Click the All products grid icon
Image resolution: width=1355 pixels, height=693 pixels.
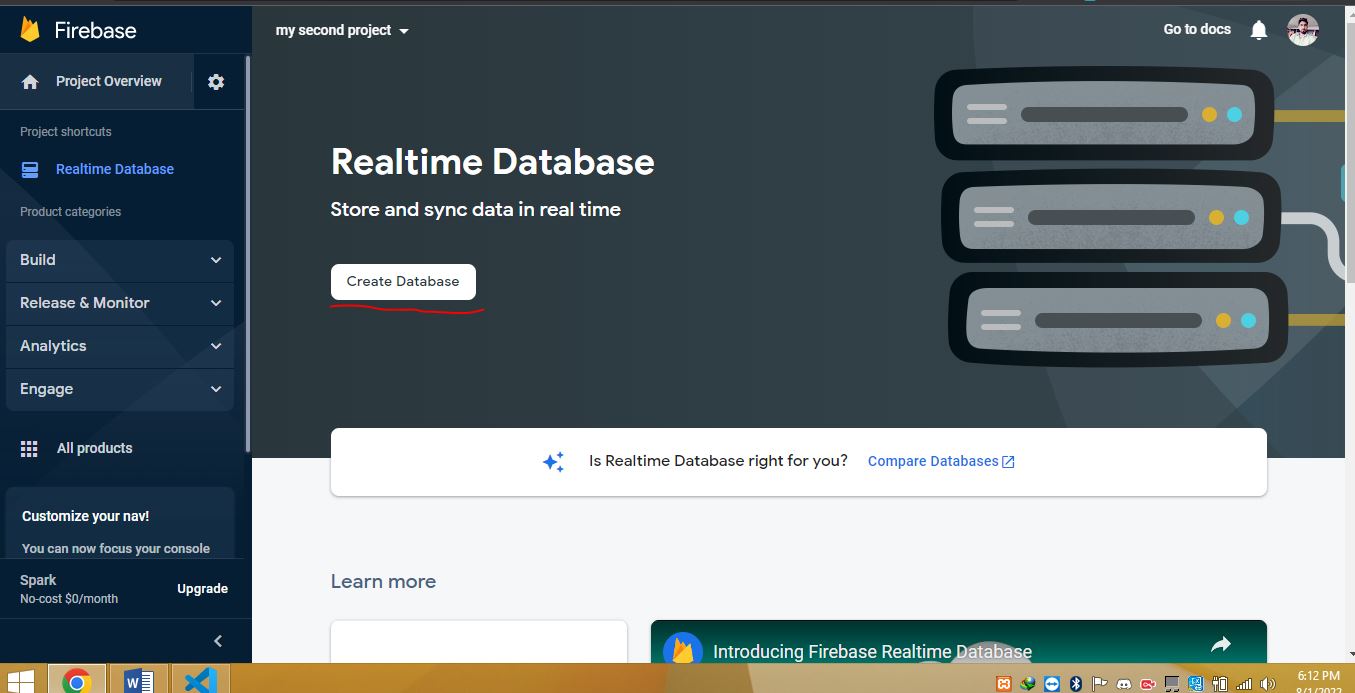coord(29,449)
